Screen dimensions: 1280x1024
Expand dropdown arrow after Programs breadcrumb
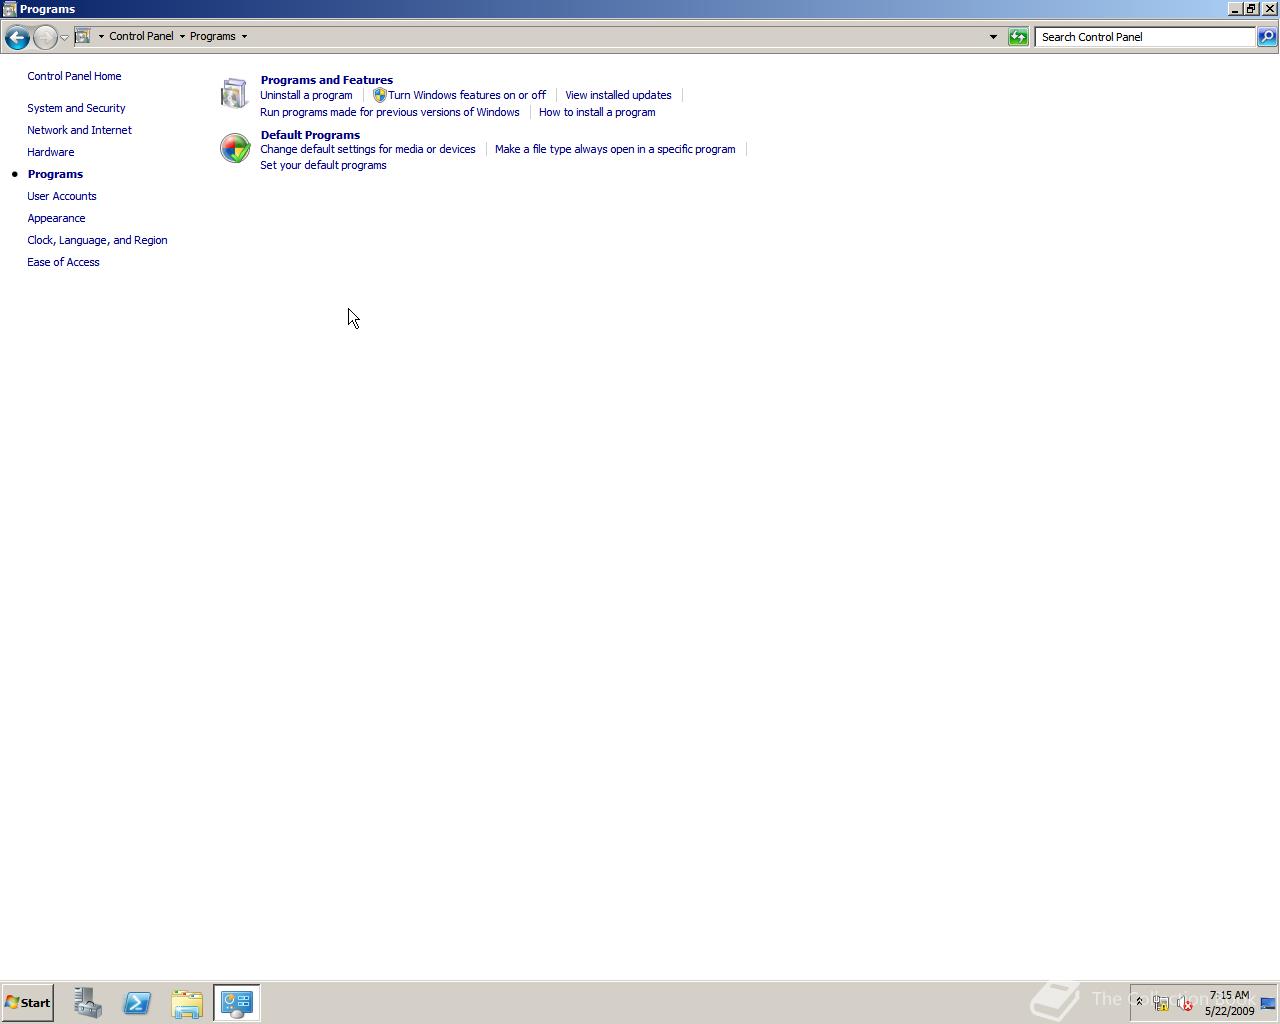(244, 36)
